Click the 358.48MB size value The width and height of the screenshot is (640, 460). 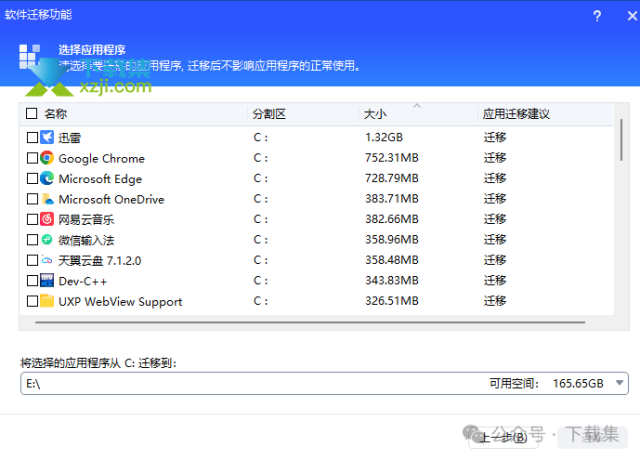392,260
